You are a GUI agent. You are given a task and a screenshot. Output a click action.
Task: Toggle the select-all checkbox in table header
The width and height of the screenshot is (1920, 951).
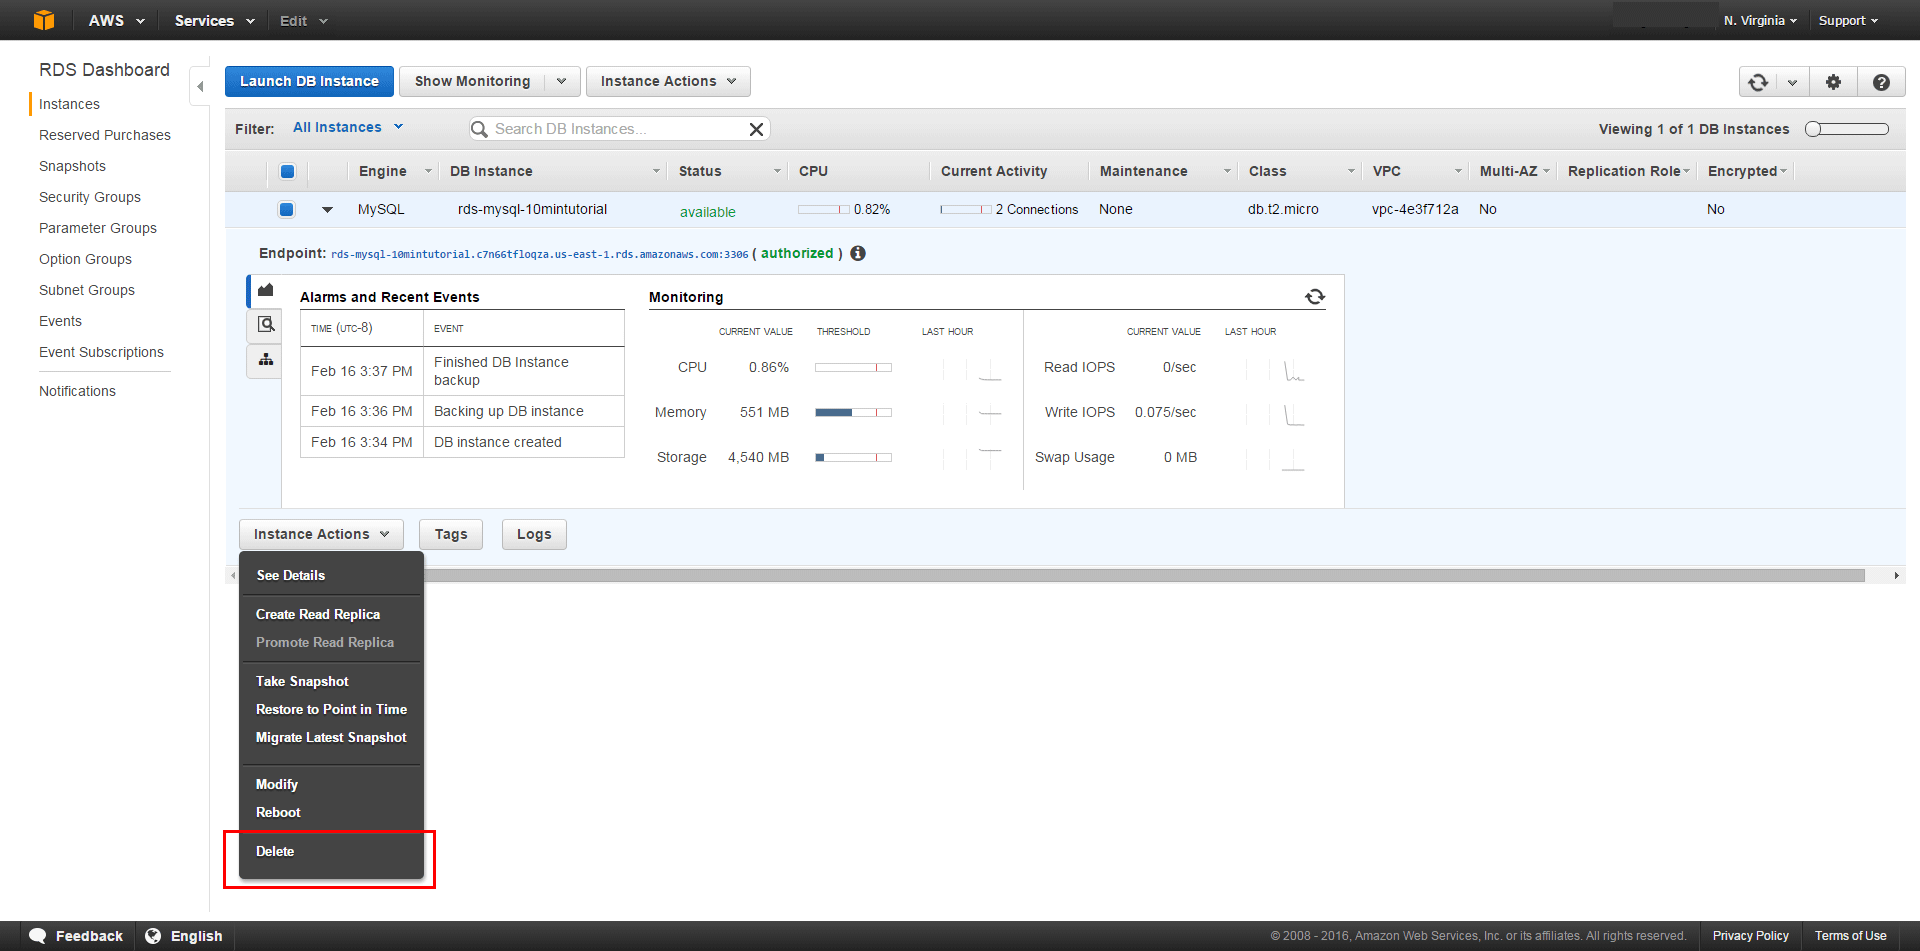click(x=287, y=171)
